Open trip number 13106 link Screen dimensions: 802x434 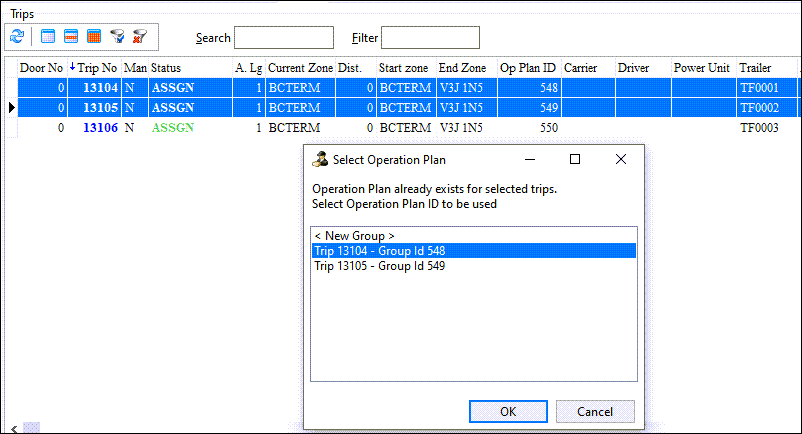100,128
